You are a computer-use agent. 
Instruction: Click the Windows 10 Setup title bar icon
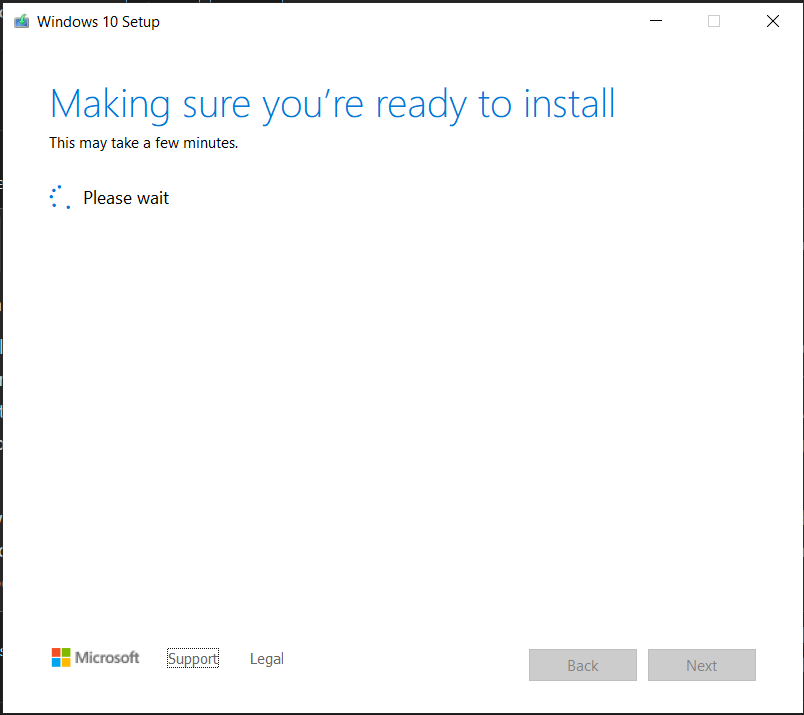click(22, 22)
